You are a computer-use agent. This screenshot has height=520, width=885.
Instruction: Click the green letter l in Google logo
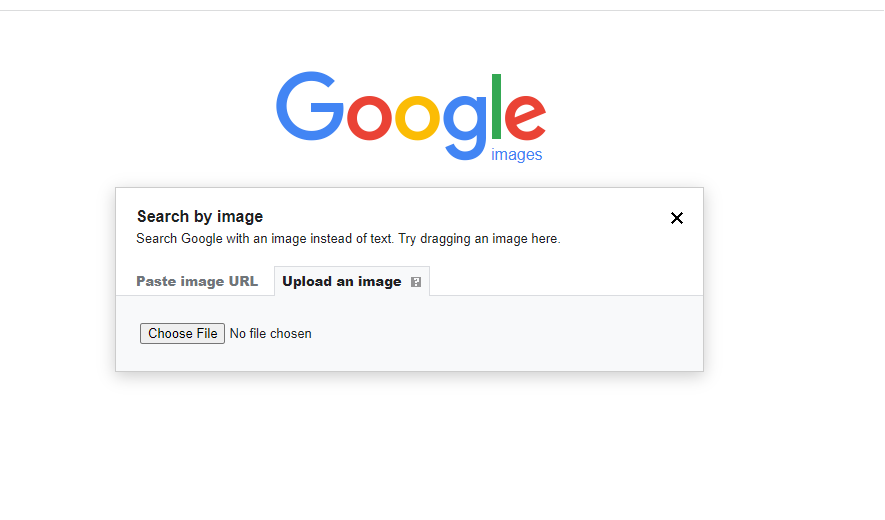click(x=496, y=106)
